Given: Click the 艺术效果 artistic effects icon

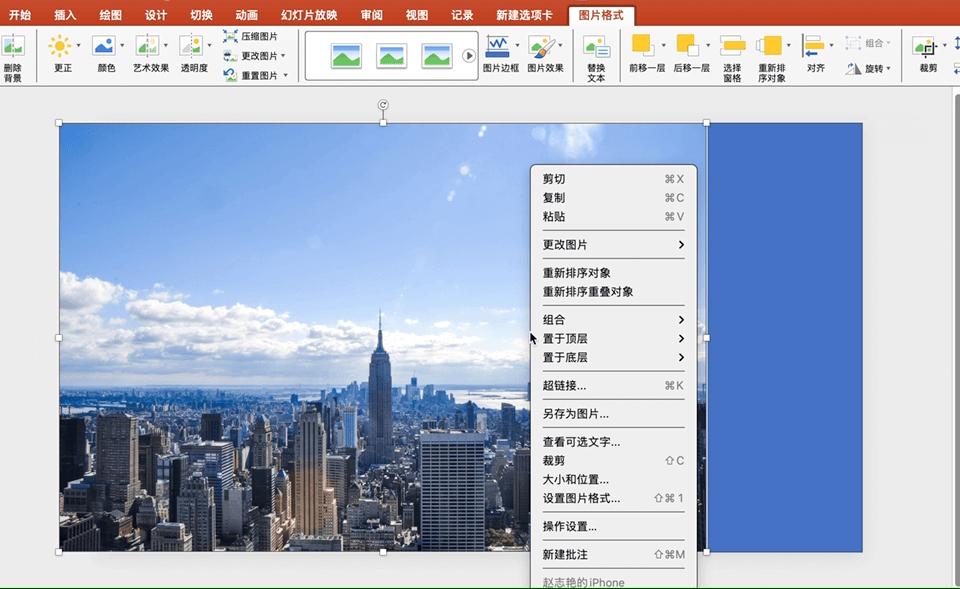Looking at the screenshot, I should tap(147, 47).
